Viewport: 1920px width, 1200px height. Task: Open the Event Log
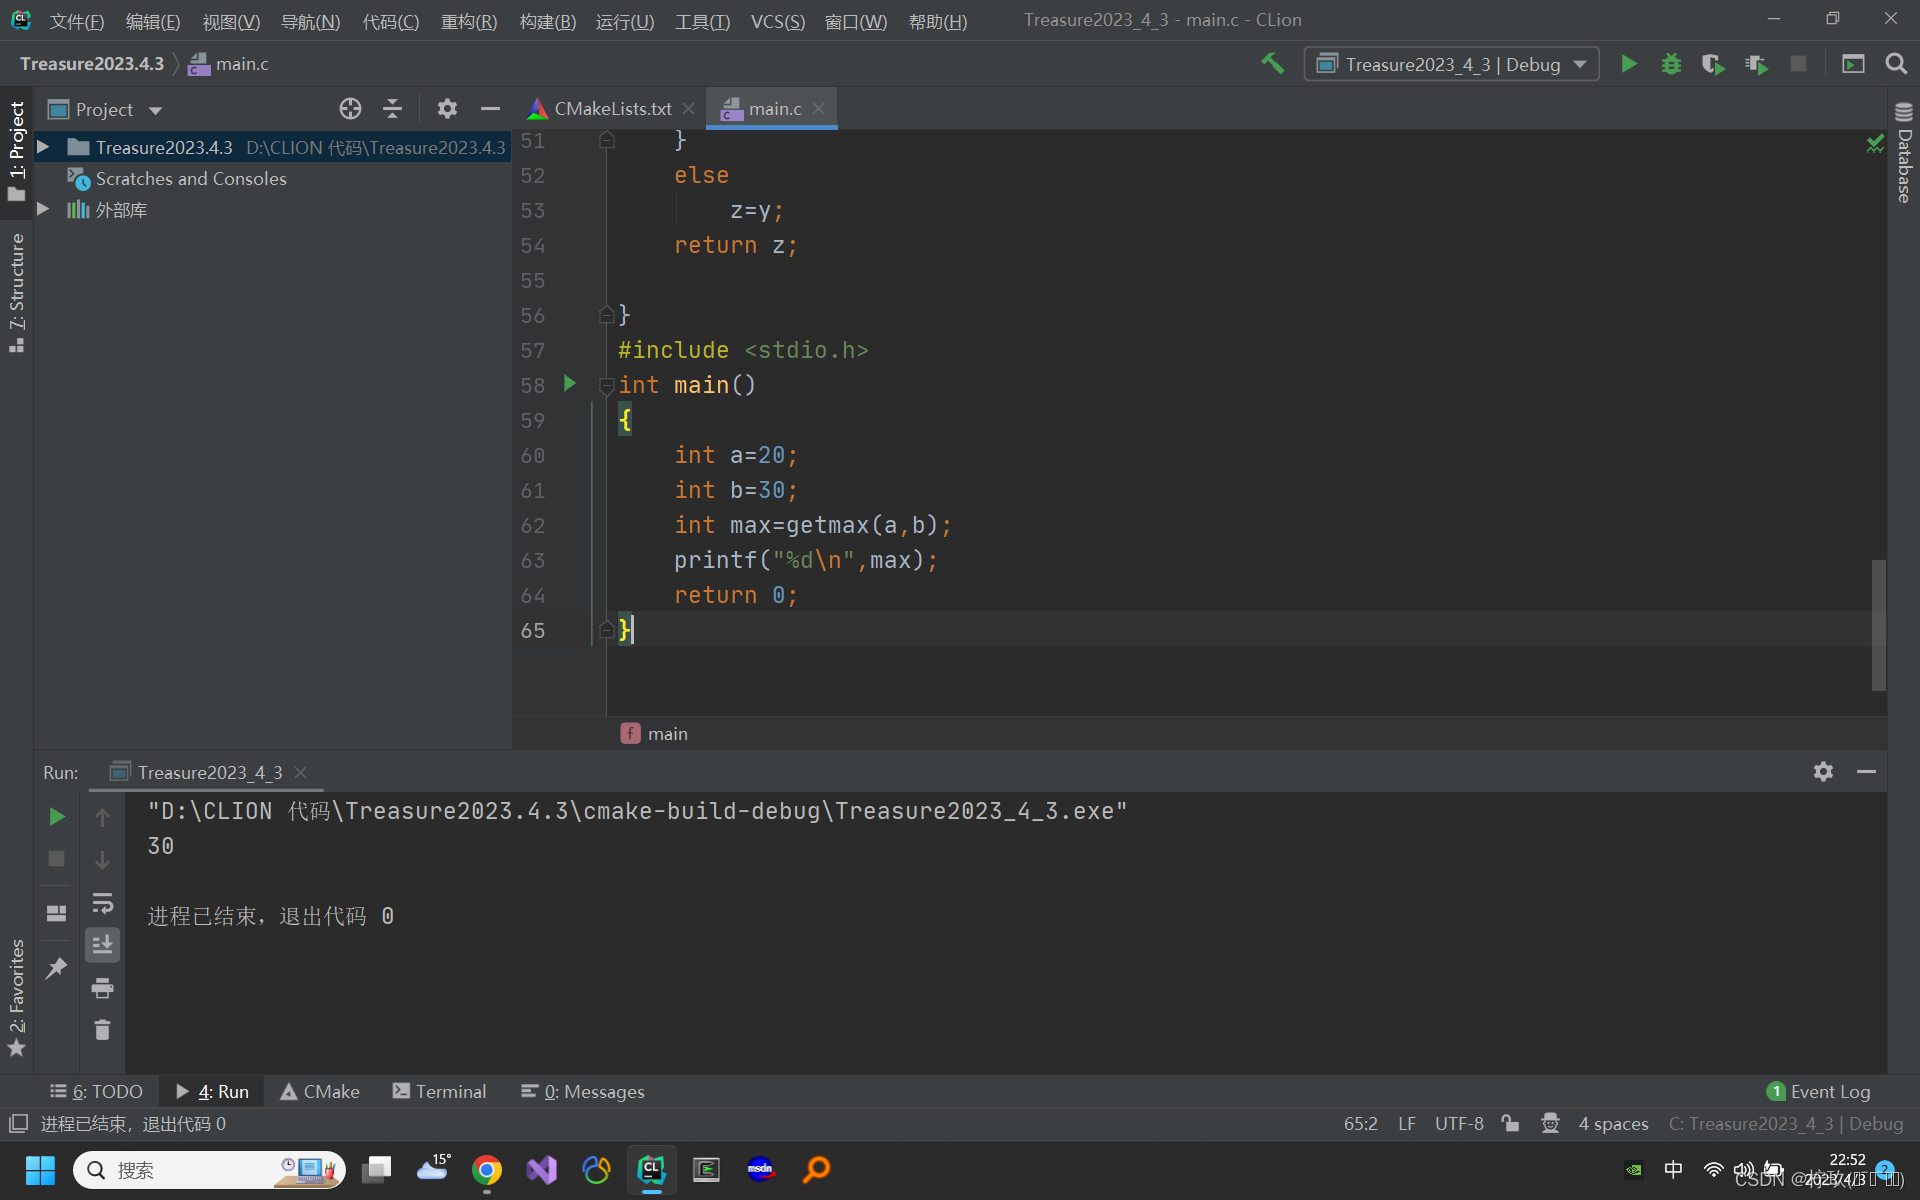pos(1819,1091)
